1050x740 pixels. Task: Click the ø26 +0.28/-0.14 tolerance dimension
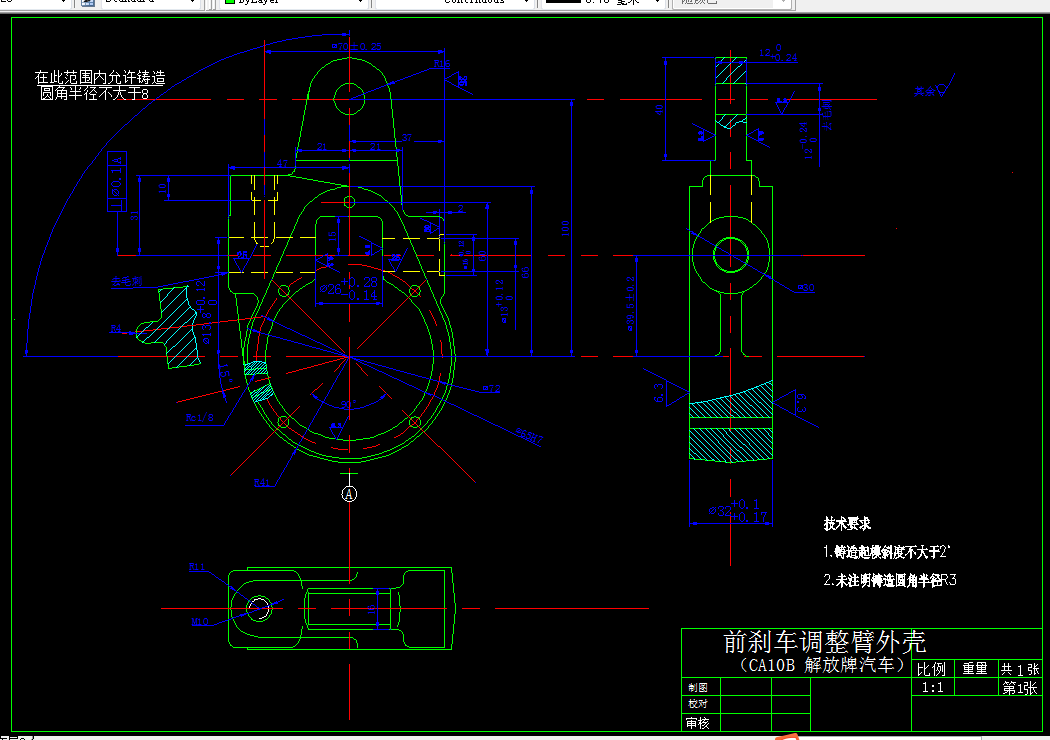[x=348, y=289]
